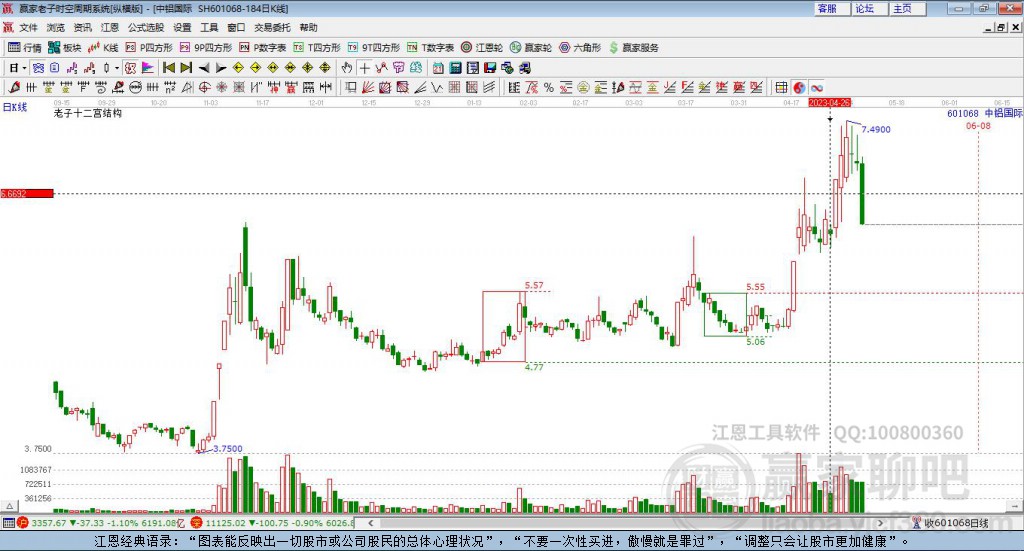Open the 江恩 menu
The height and width of the screenshot is (551, 1024).
click(x=110, y=27)
